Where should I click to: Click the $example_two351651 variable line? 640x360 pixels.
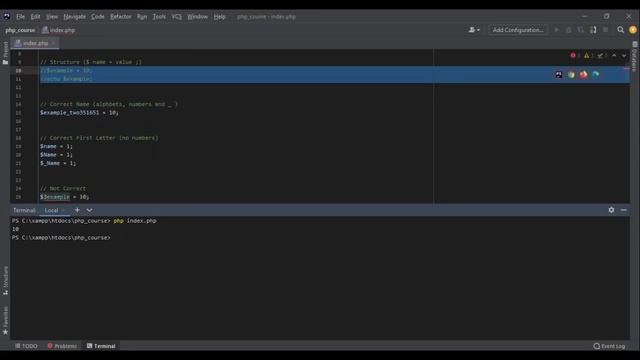pyautogui.click(x=79, y=113)
